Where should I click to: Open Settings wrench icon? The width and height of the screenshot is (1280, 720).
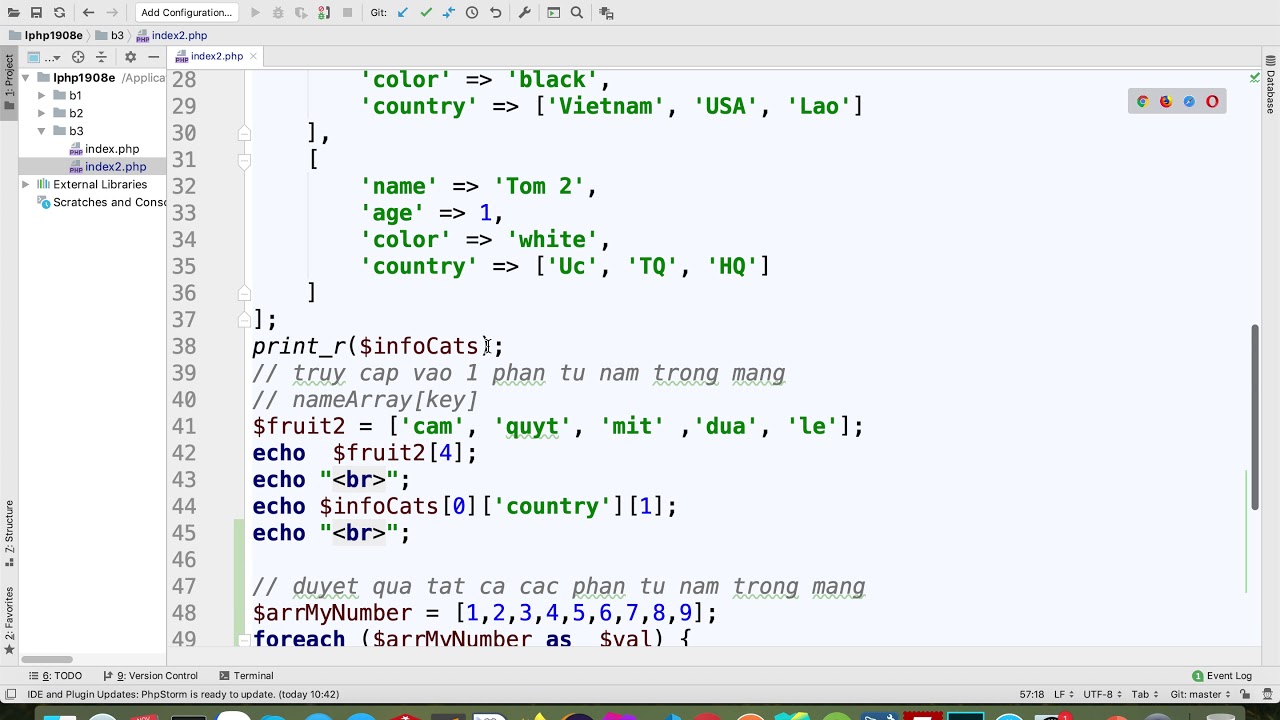(x=524, y=13)
